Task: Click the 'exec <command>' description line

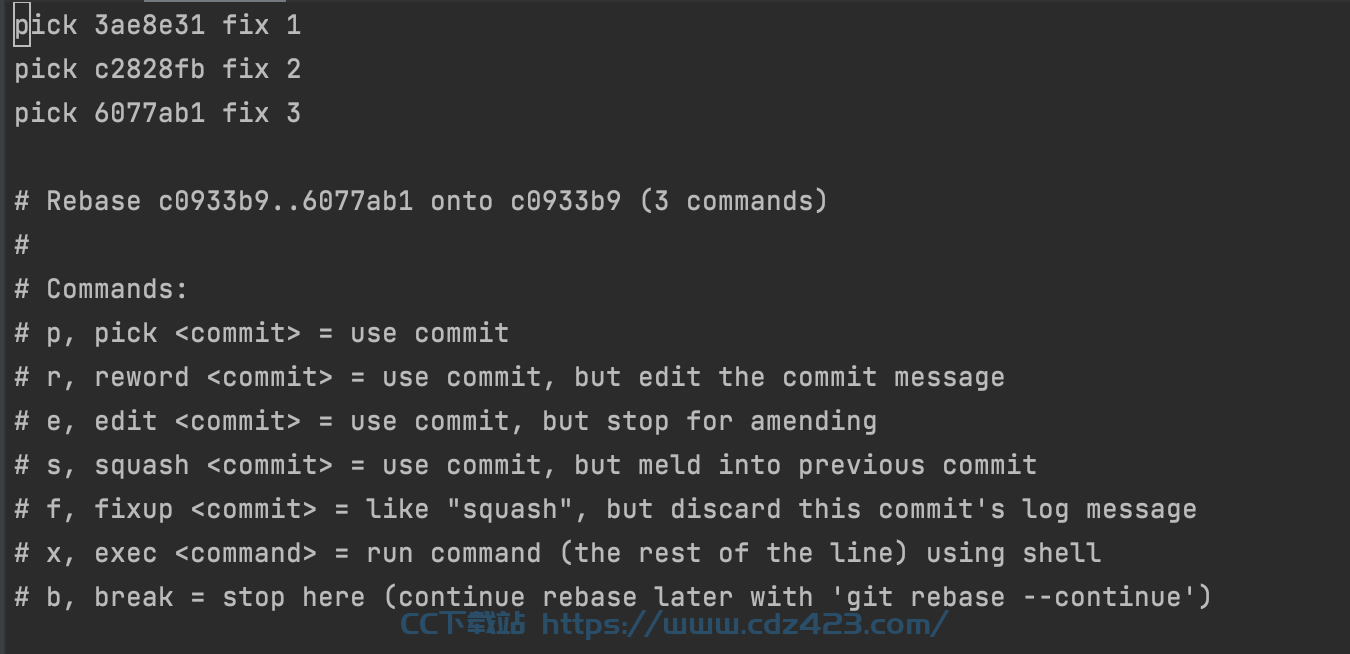Action: (x=558, y=553)
